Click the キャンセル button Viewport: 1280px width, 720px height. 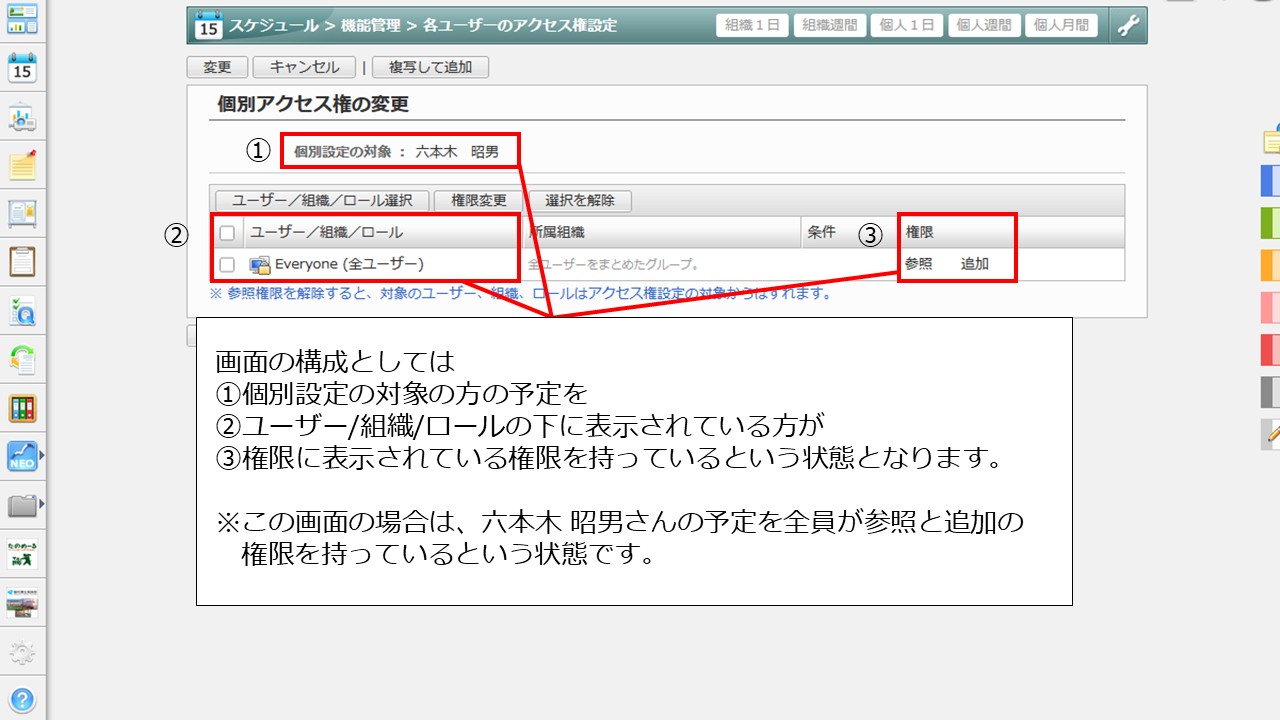coord(304,67)
